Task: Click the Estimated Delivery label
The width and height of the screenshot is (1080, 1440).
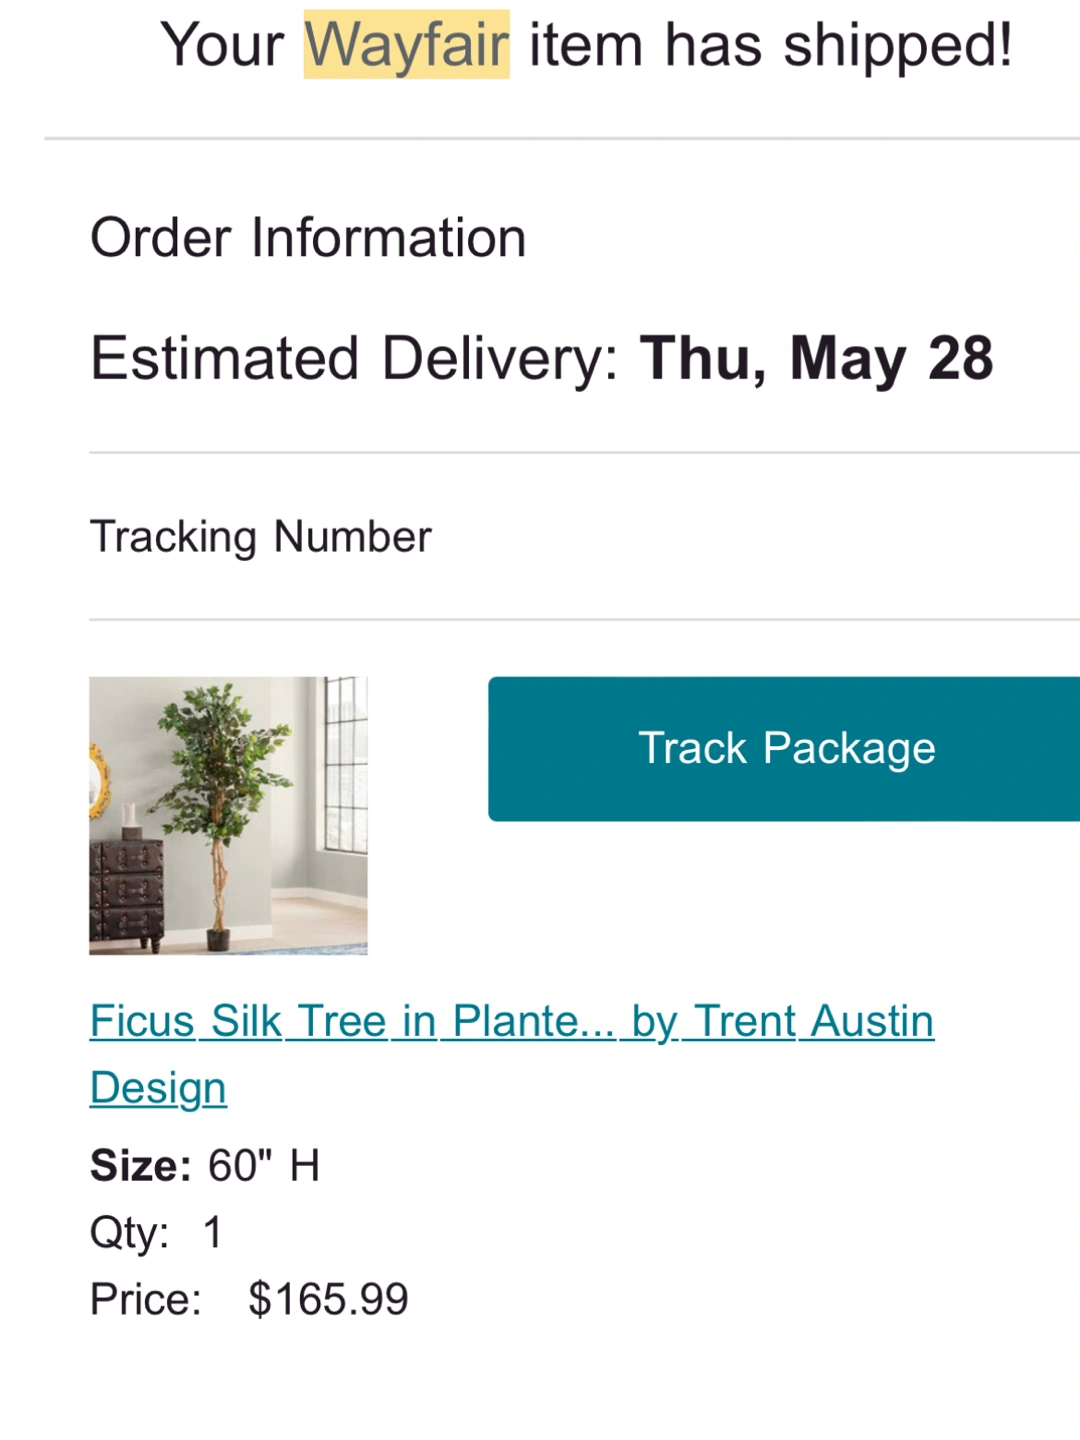Action: (x=355, y=358)
